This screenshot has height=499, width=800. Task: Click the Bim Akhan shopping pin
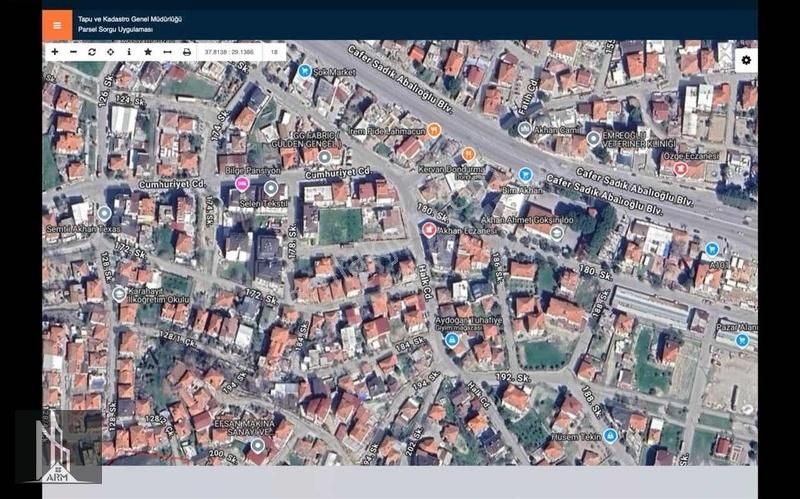(525, 175)
